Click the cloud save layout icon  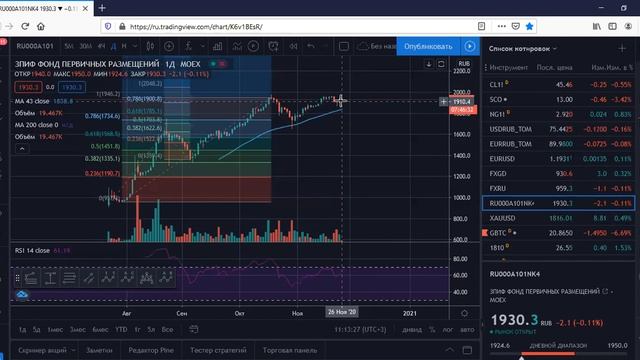point(362,47)
